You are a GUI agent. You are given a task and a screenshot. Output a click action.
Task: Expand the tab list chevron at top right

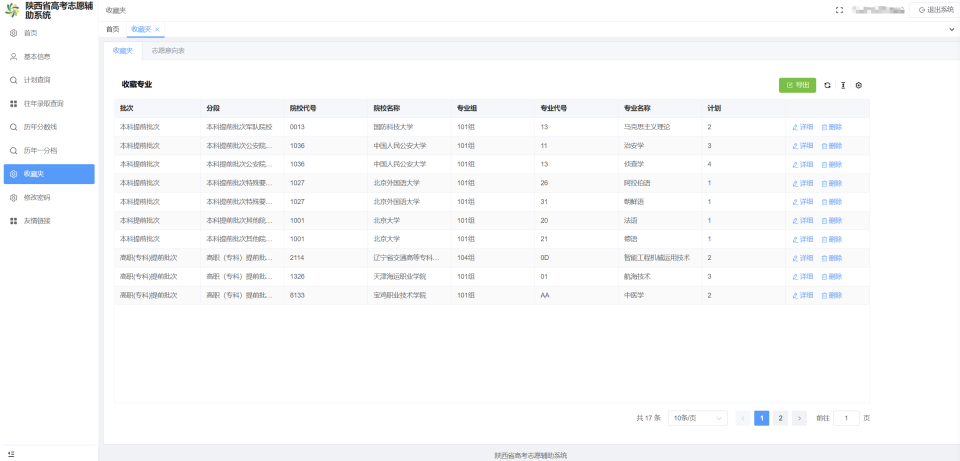(x=951, y=29)
